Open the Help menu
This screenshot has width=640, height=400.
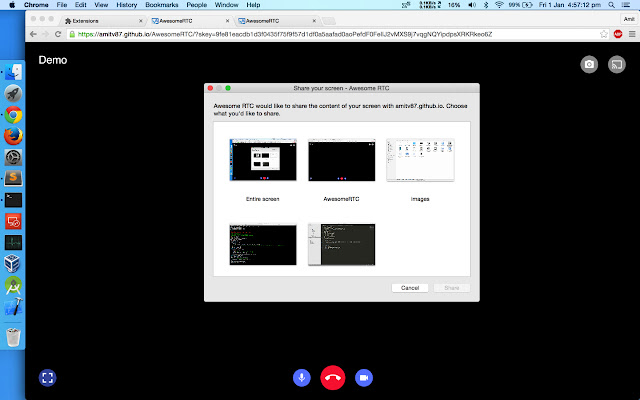253,5
